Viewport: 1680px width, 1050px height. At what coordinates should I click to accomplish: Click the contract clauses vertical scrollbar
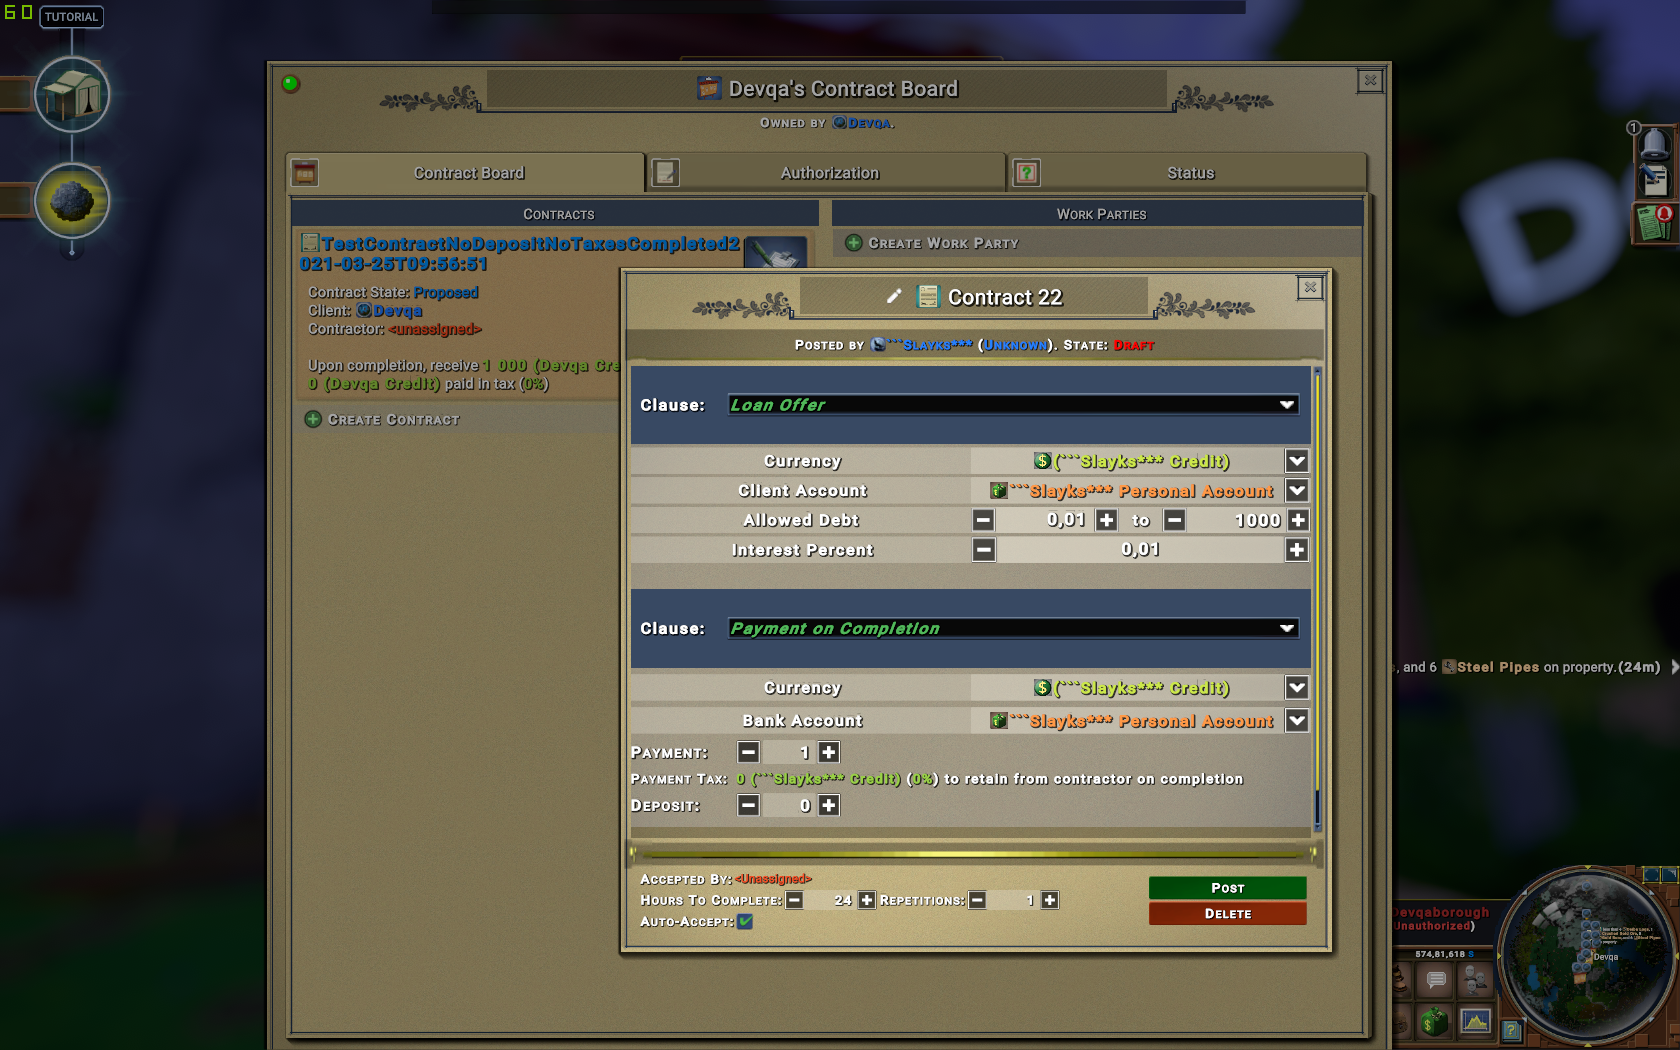pos(1317,600)
